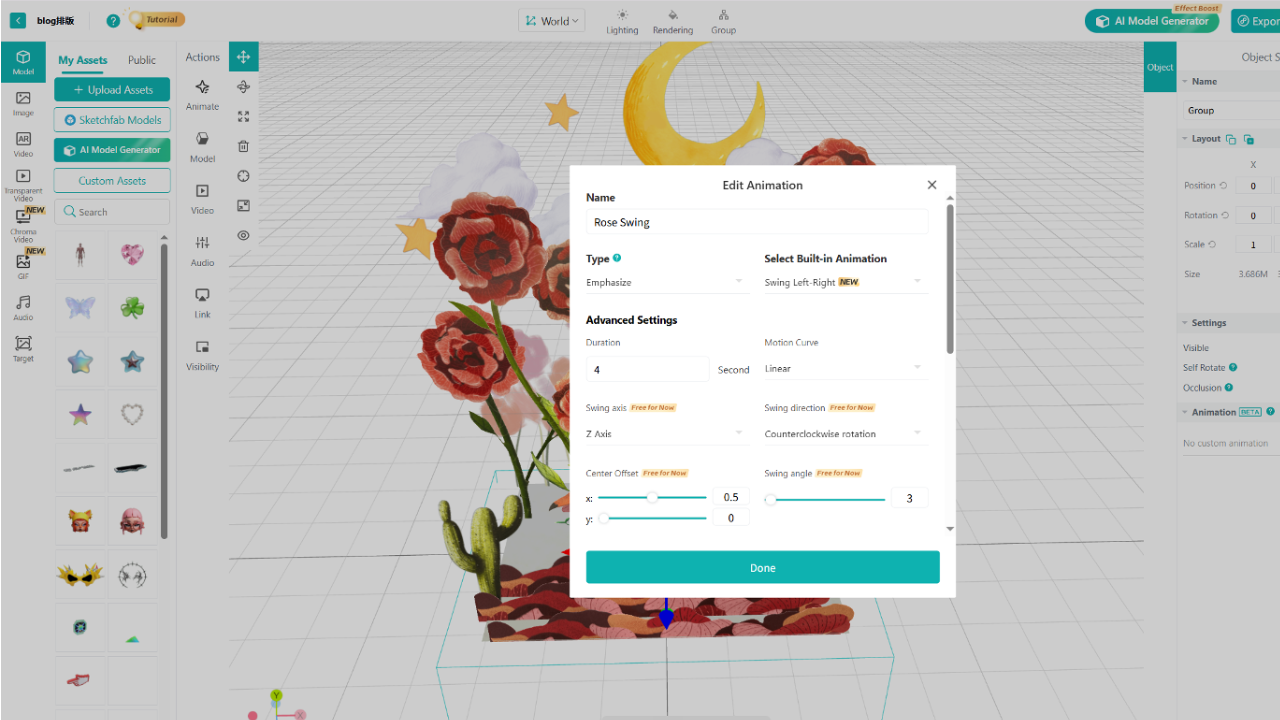Open the World view mode menu
The width and height of the screenshot is (1280, 720).
click(x=551, y=19)
